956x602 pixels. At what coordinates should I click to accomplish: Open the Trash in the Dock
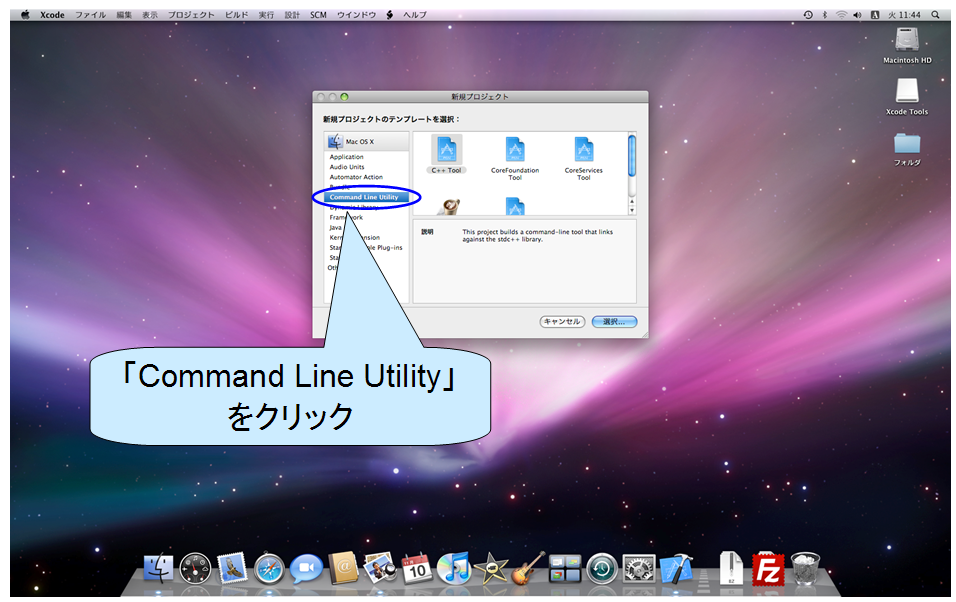pos(805,568)
